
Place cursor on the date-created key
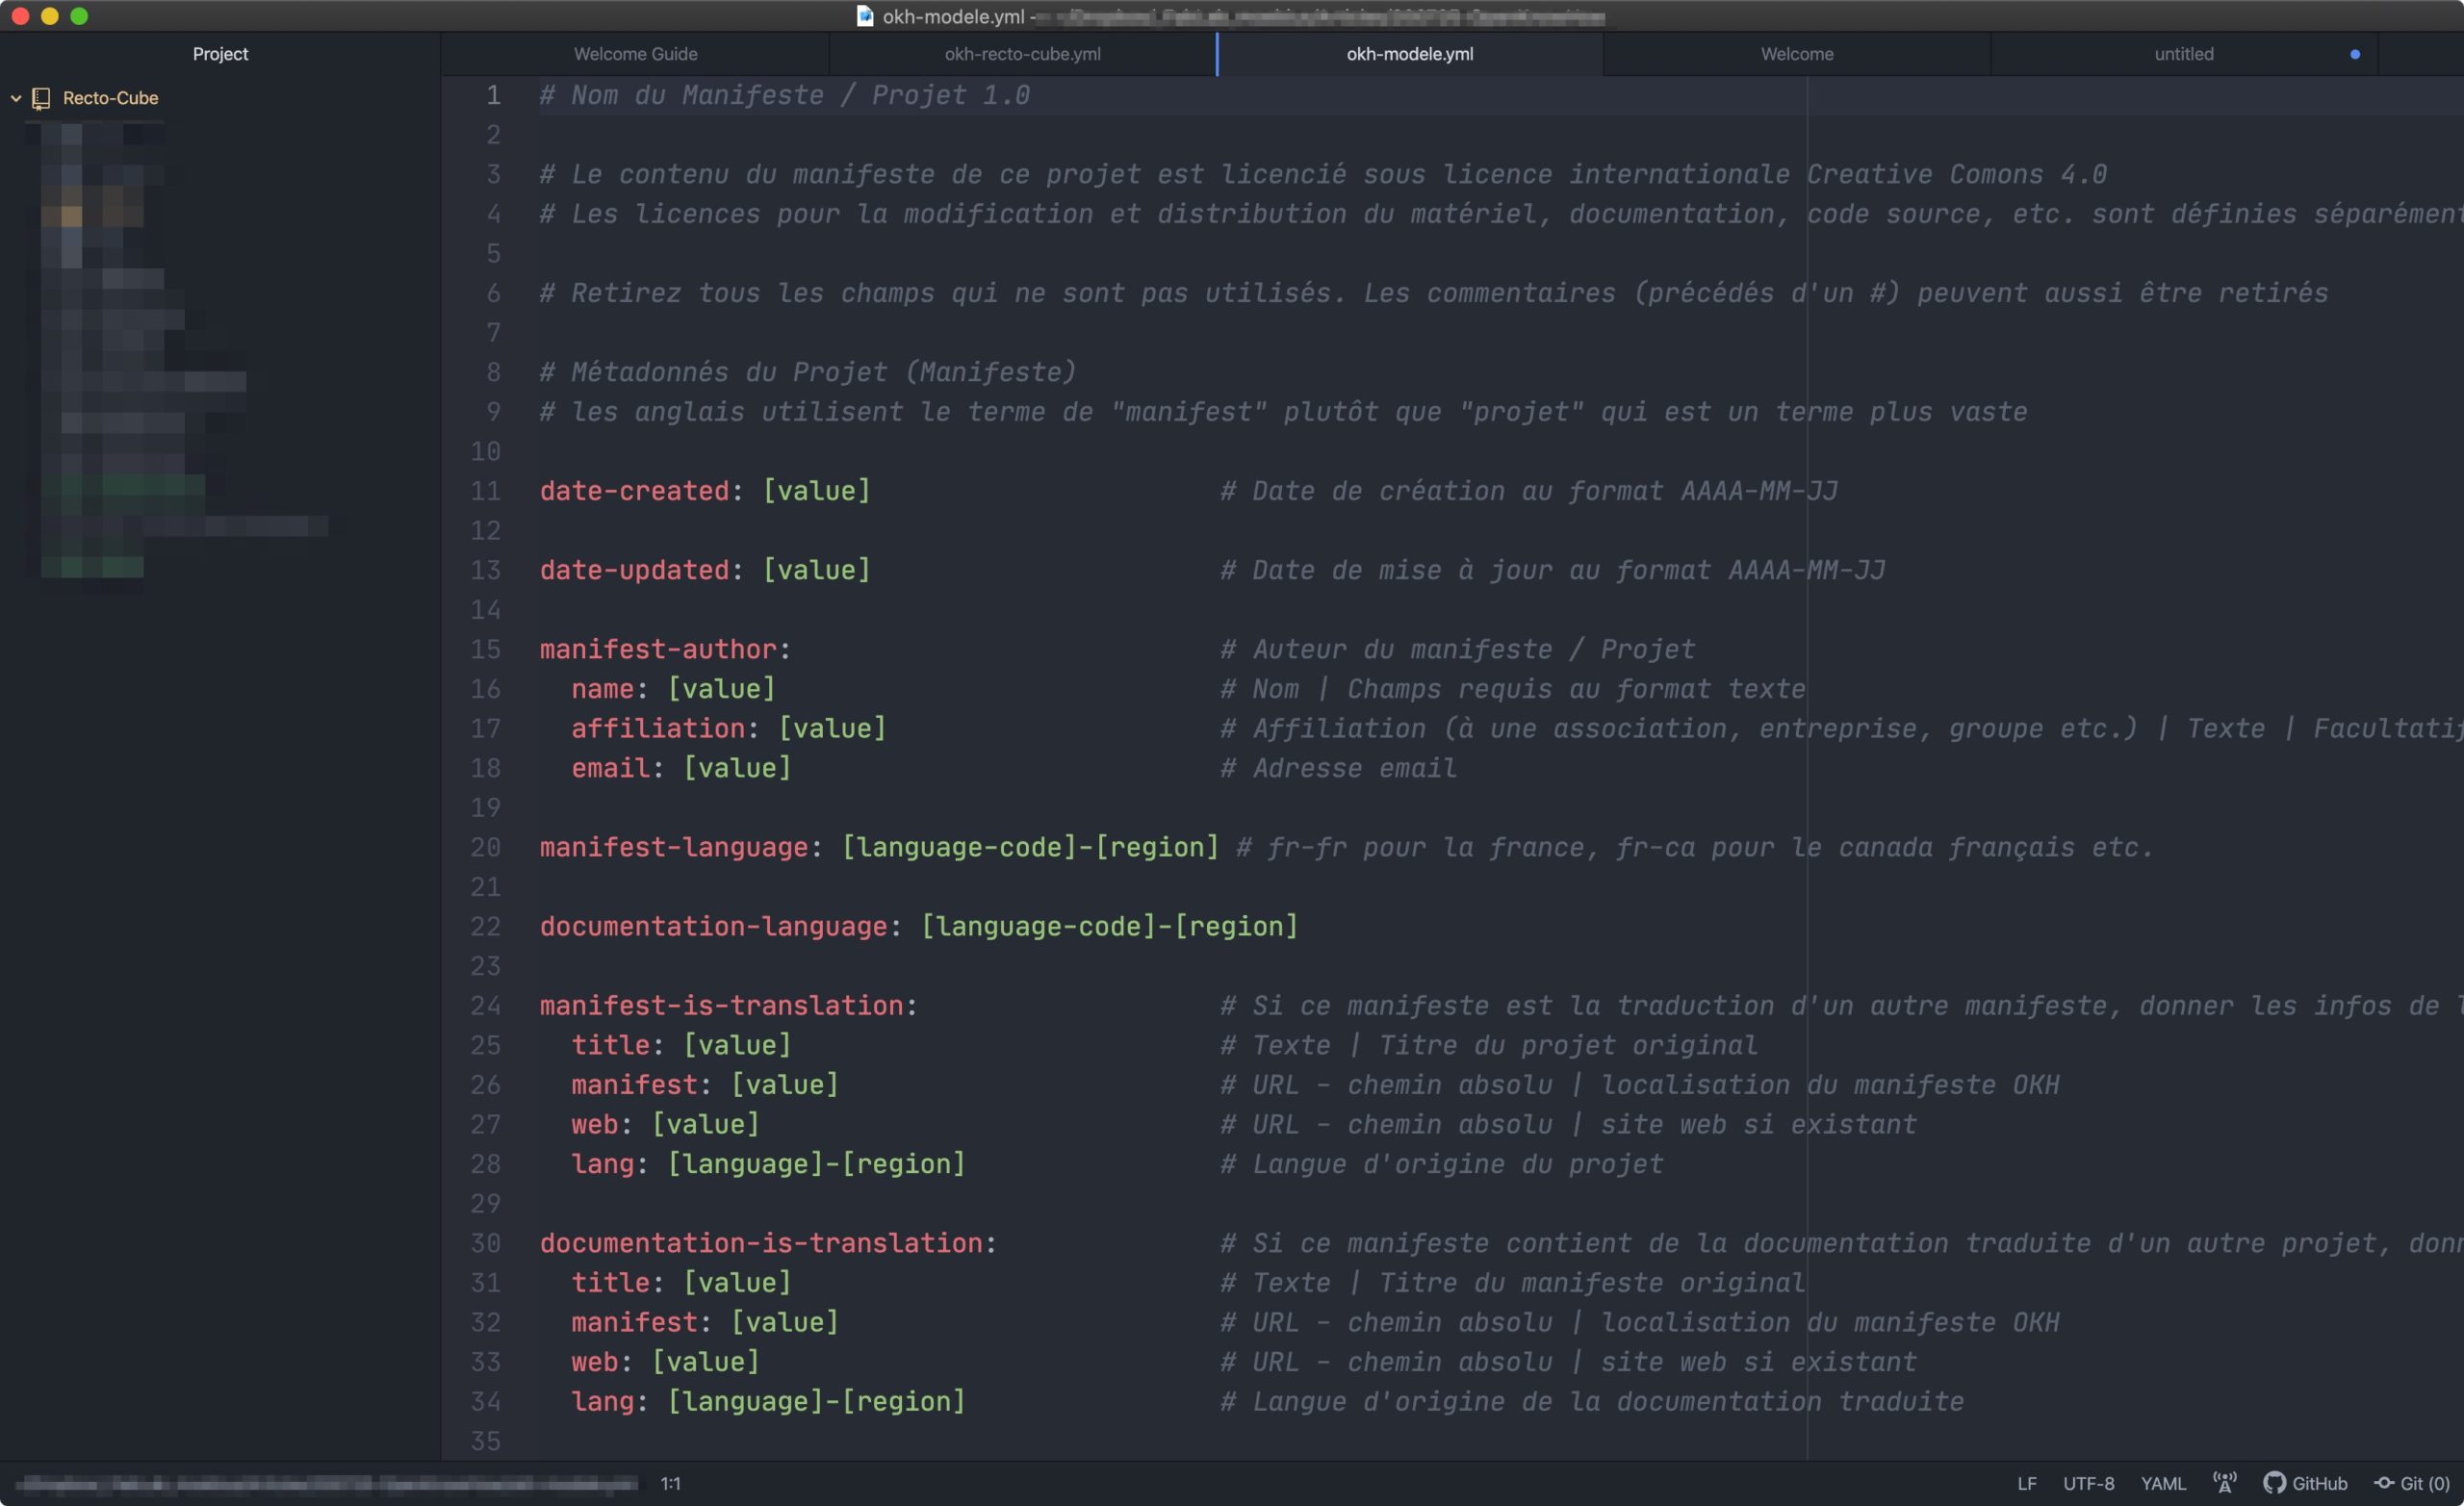[x=634, y=491]
